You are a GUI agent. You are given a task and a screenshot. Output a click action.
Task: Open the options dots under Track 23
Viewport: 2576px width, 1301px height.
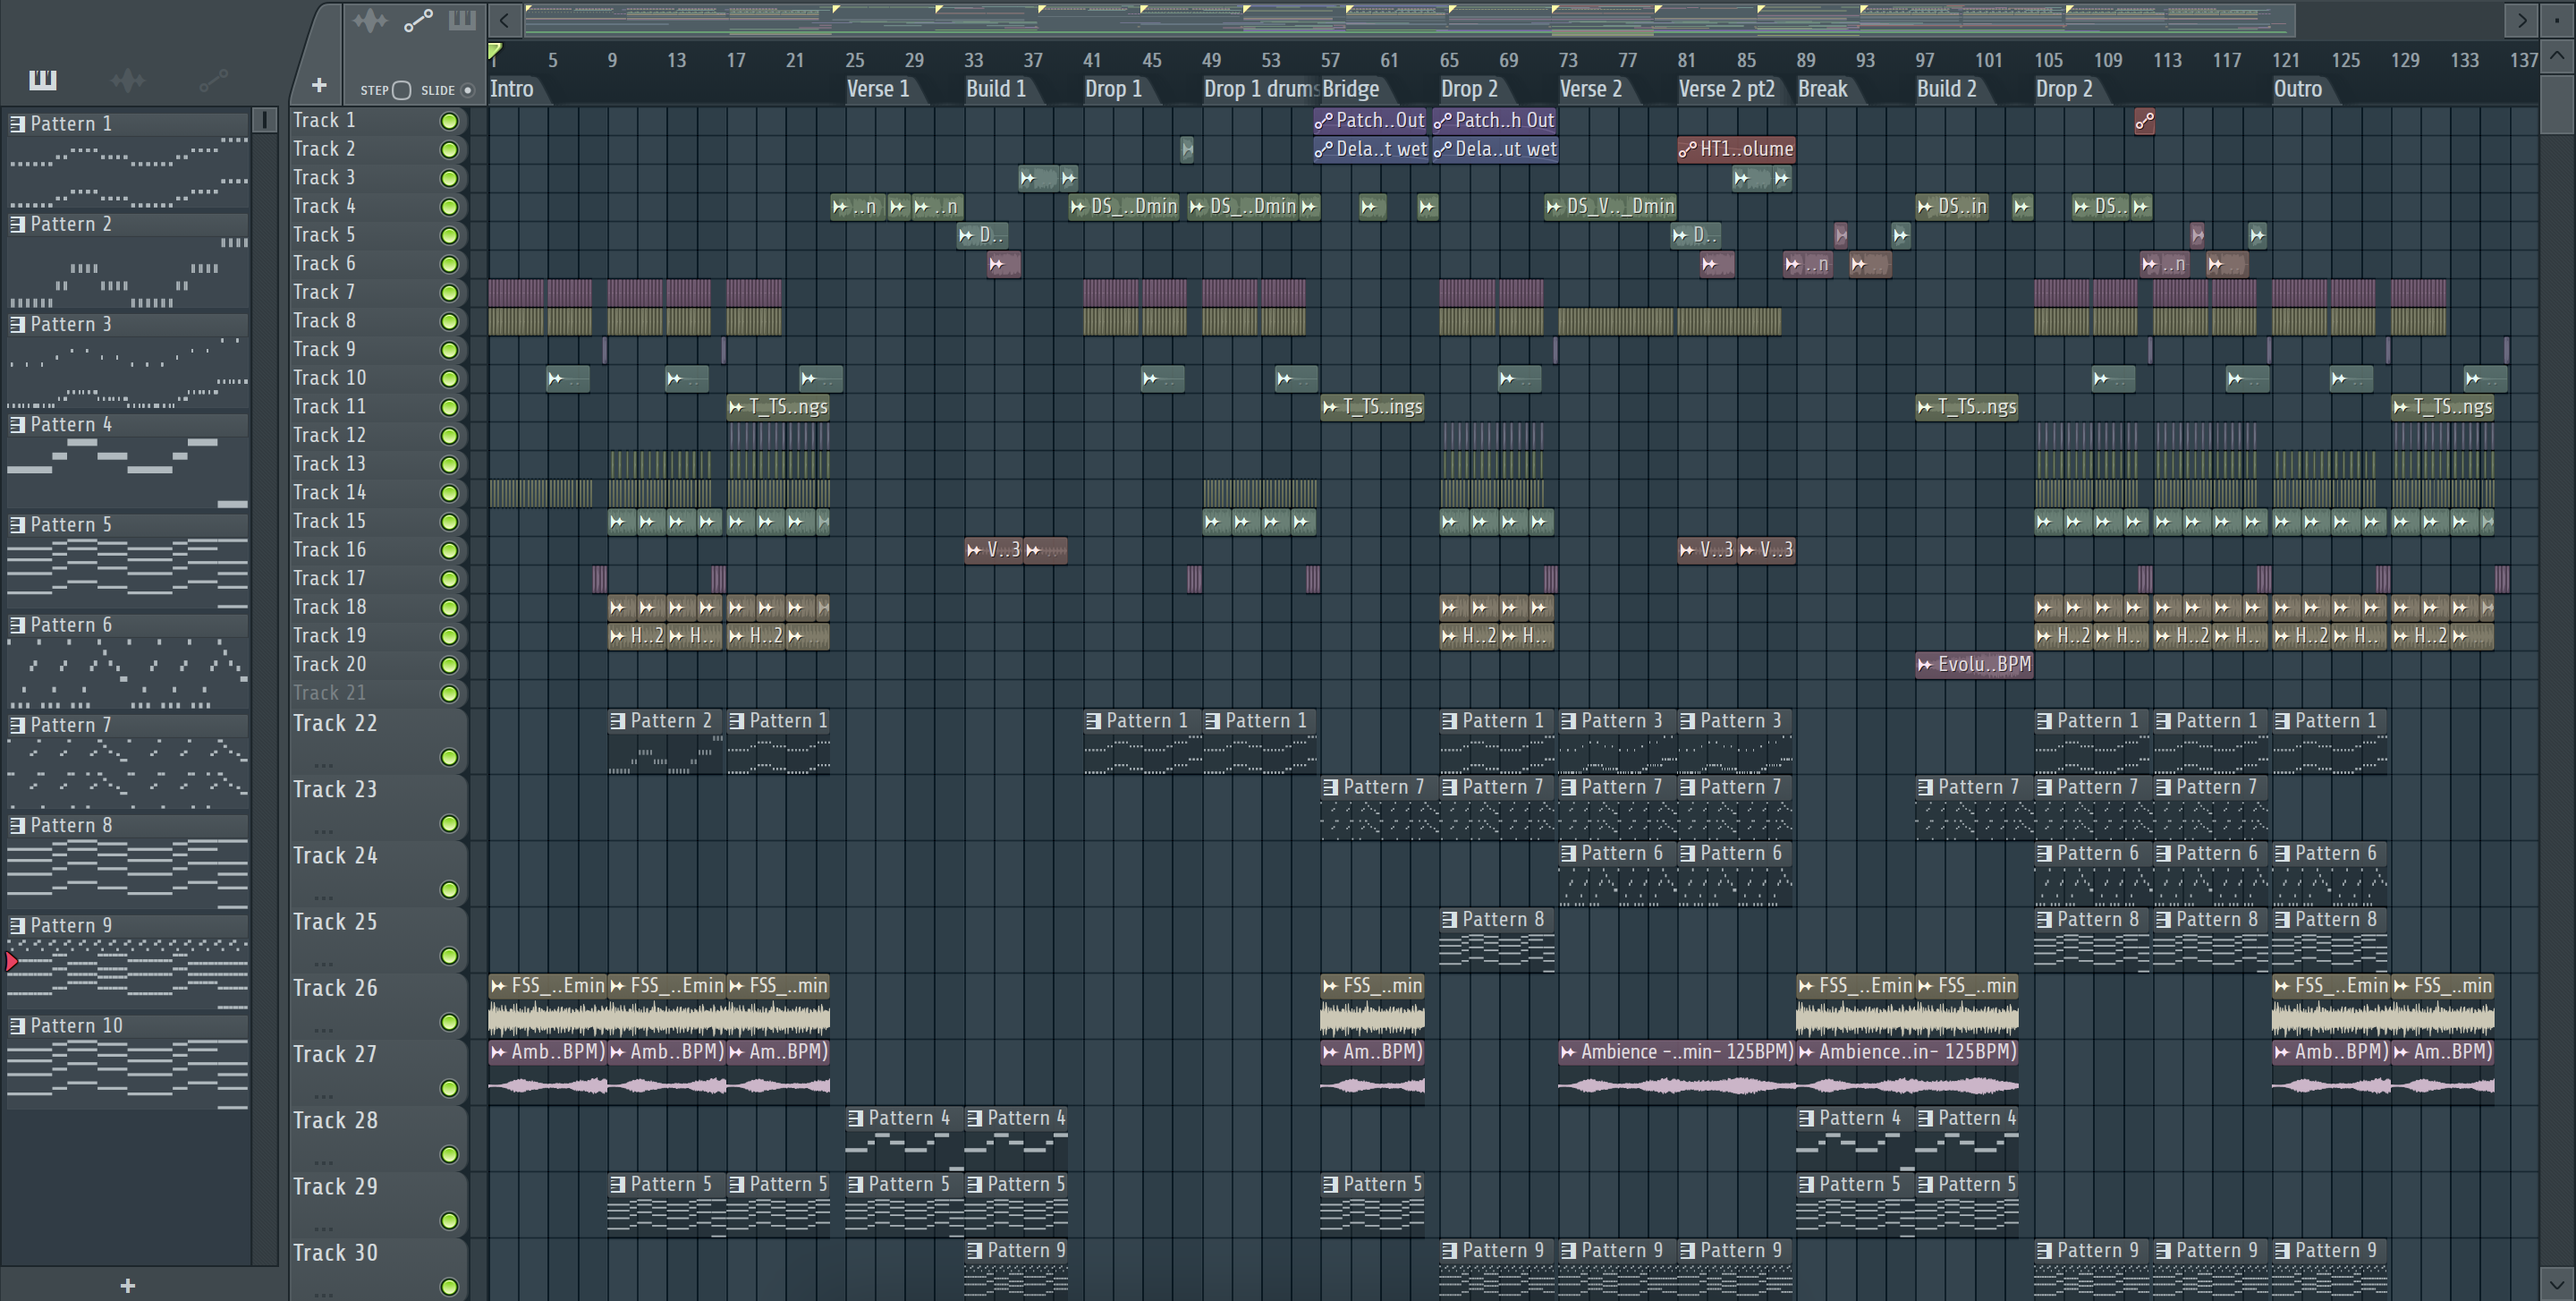pos(323,831)
